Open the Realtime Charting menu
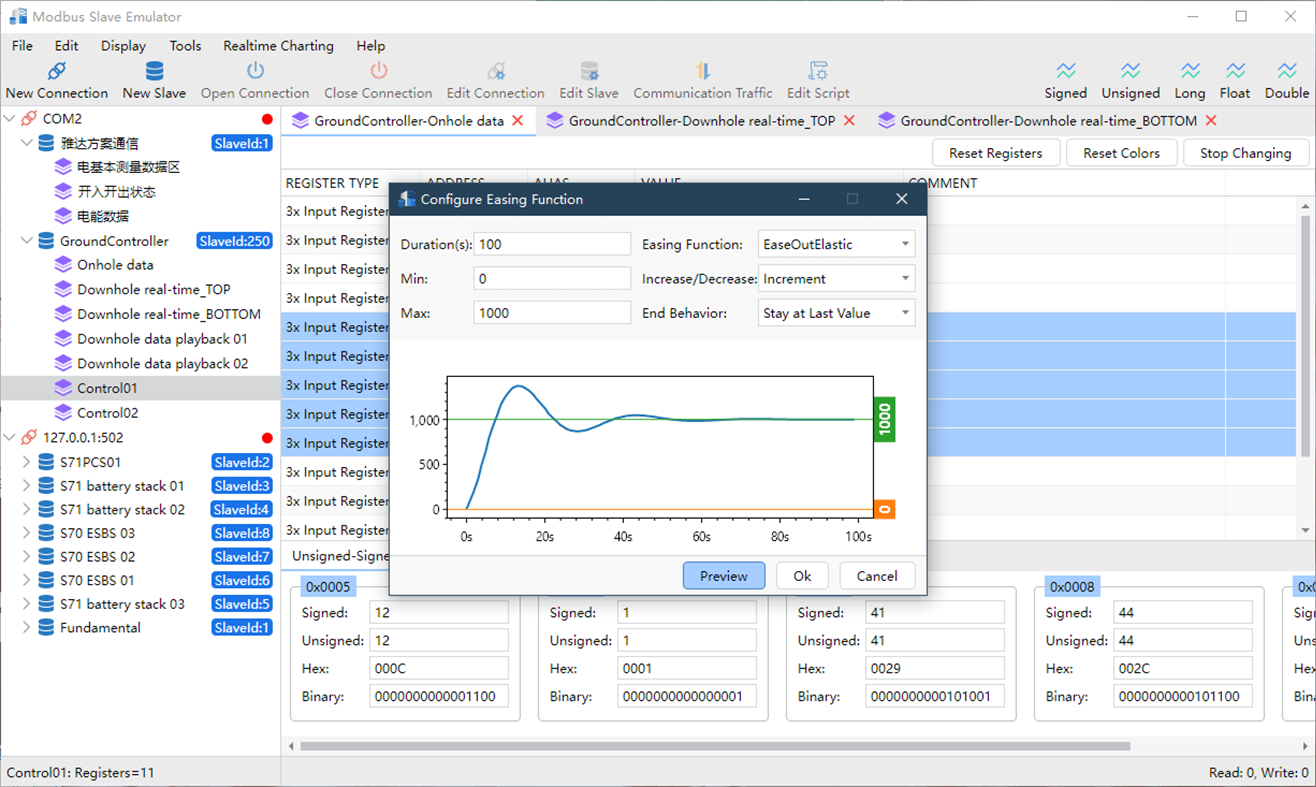 click(x=278, y=46)
